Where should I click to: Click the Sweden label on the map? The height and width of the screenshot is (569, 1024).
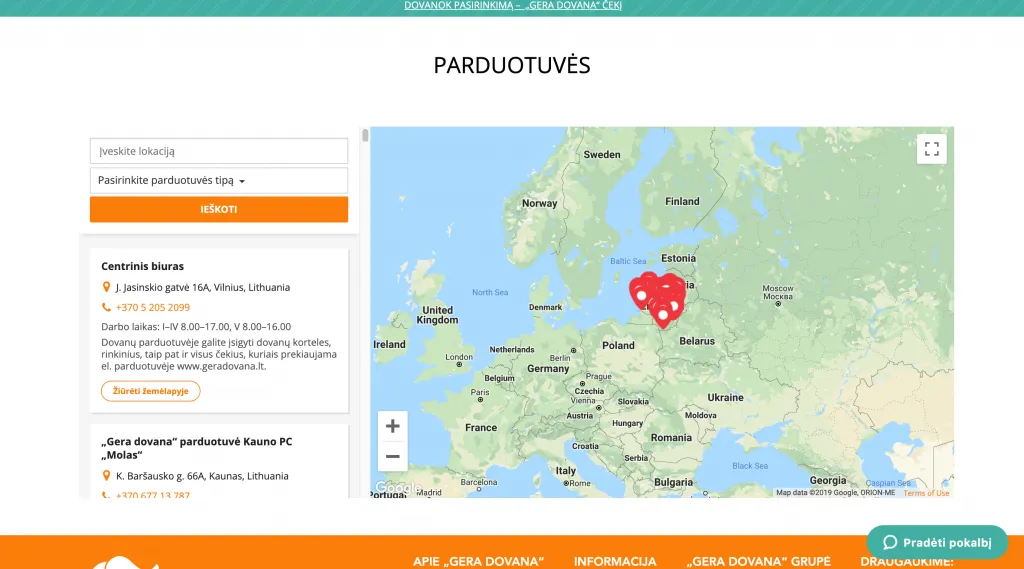click(601, 155)
